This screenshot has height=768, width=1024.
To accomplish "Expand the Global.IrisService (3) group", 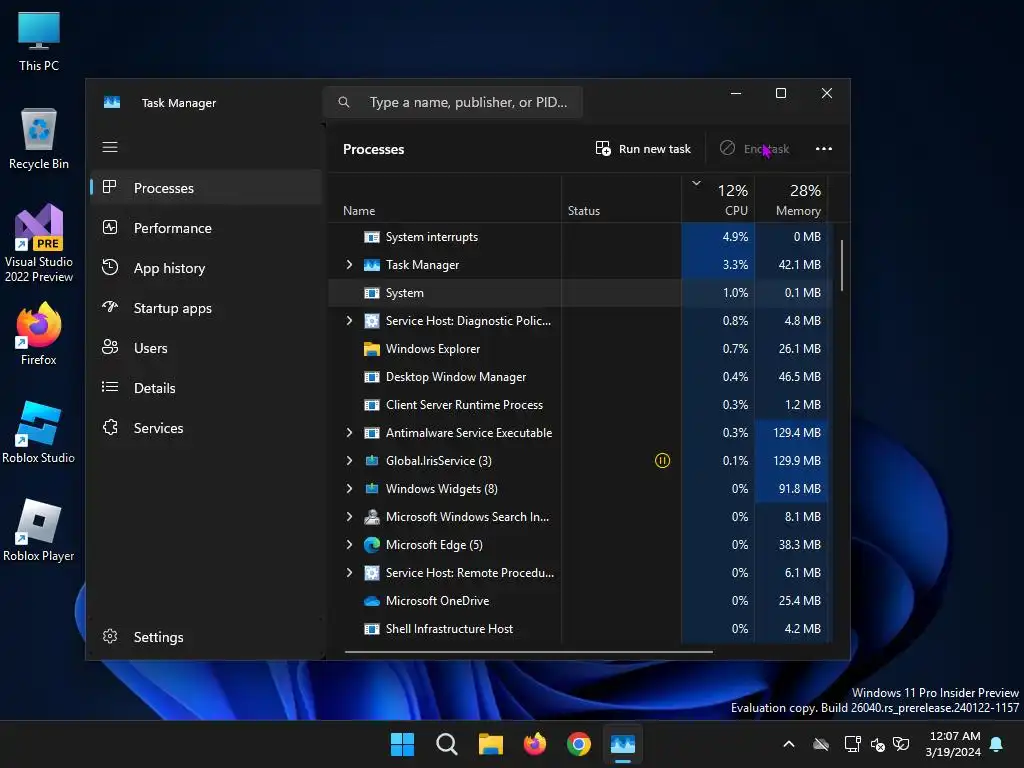I will click(x=349, y=460).
